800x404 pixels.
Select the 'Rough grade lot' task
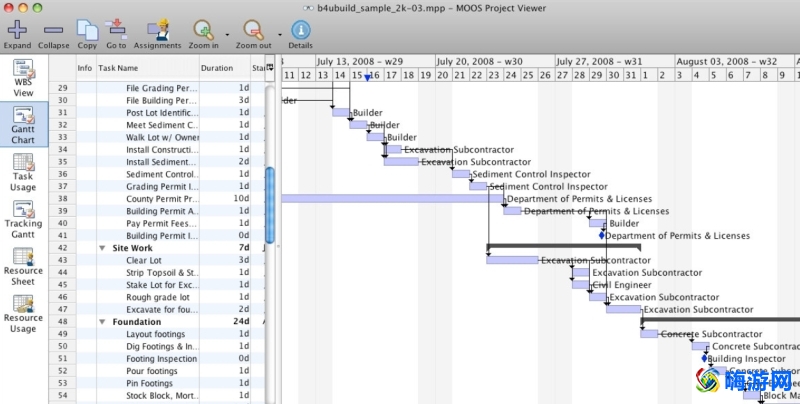158,297
